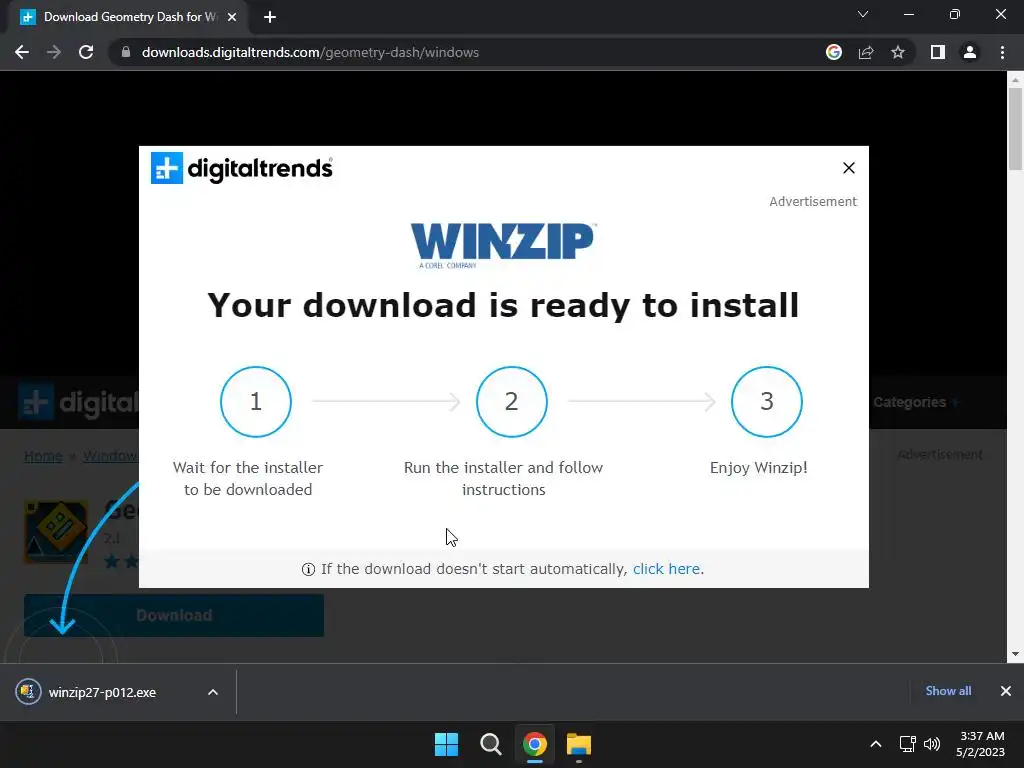Reload the page with refresh icon
The width and height of the screenshot is (1024, 768).
point(86,52)
